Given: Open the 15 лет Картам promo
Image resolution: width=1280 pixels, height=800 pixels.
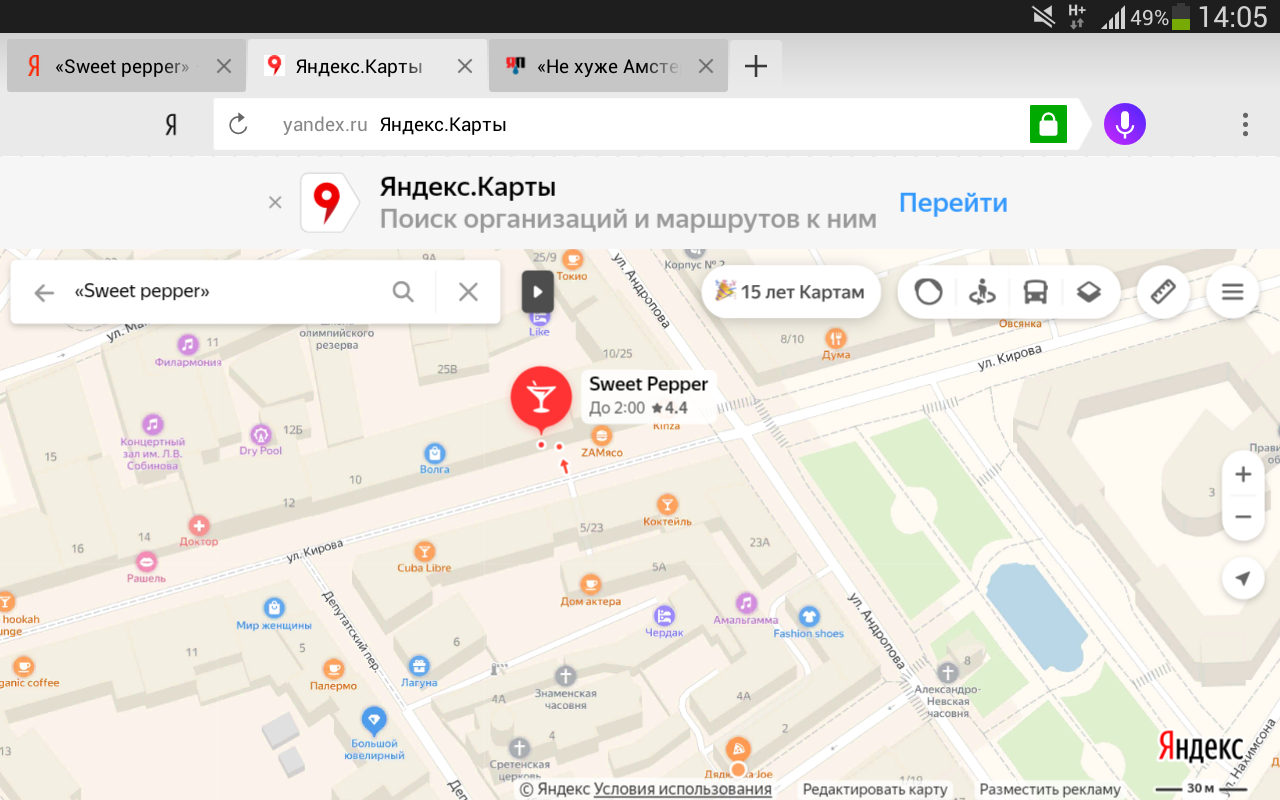Looking at the screenshot, I should click(791, 292).
